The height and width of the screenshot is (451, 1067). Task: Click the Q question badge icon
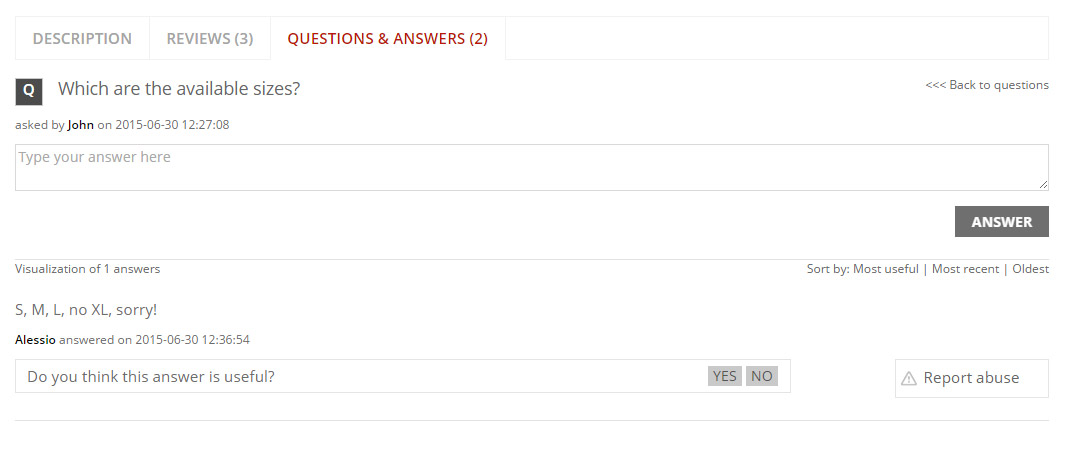tap(29, 90)
